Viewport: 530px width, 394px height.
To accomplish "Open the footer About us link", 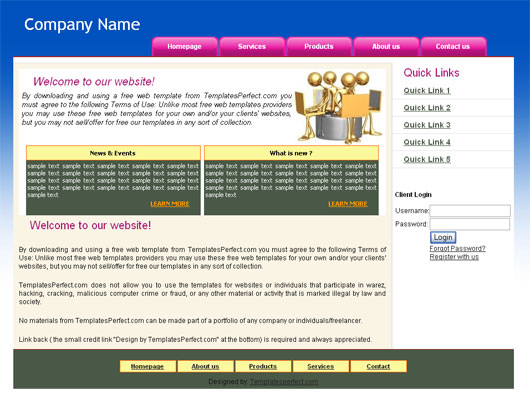I will point(205,366).
